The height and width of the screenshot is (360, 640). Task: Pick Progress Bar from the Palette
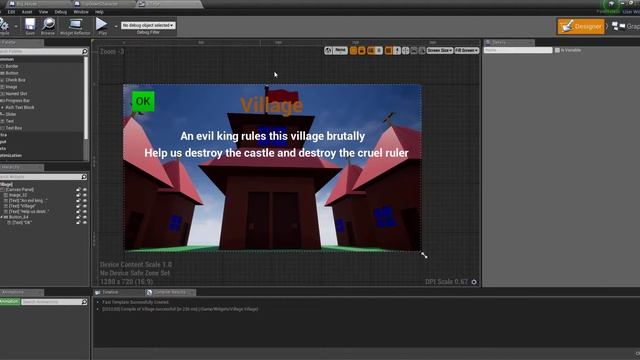(17, 100)
